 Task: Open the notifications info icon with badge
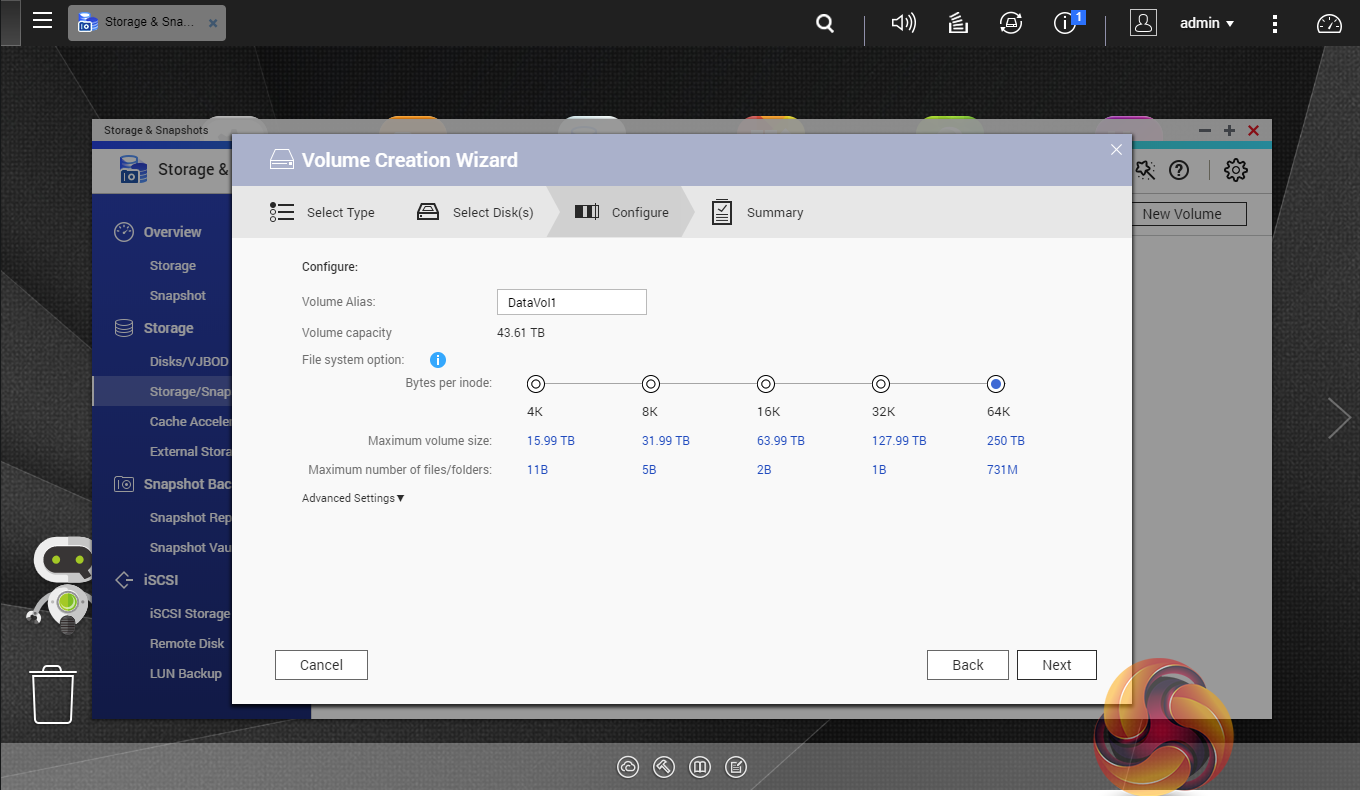tap(1066, 23)
